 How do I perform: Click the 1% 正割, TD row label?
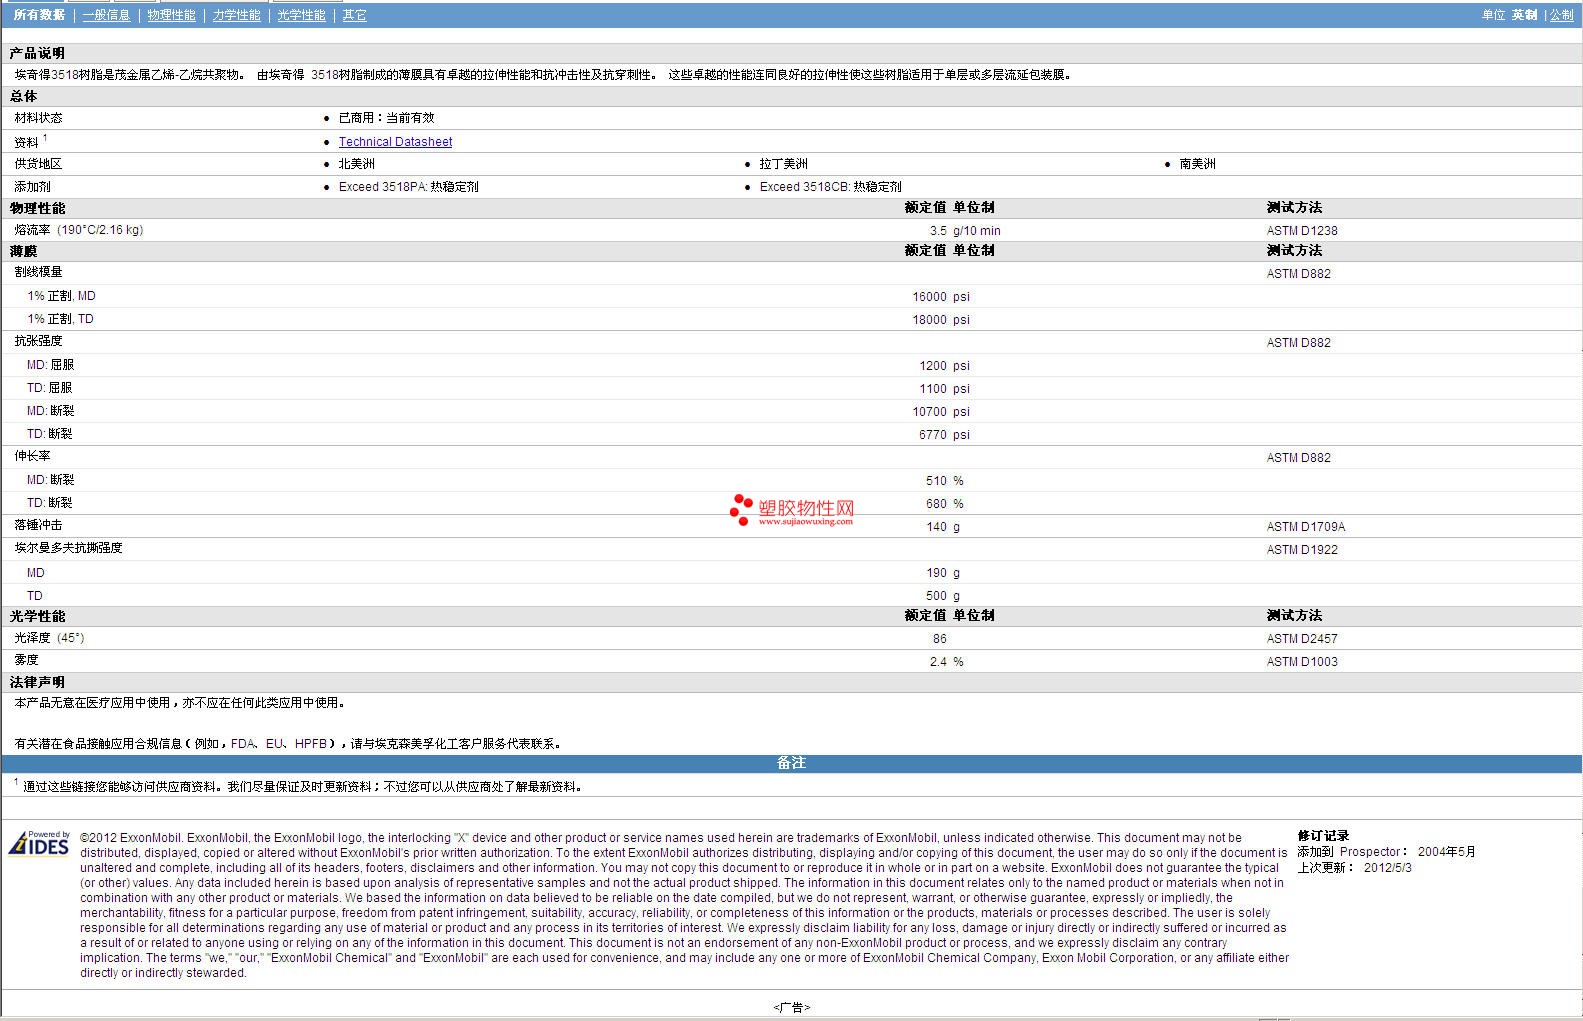click(x=60, y=319)
